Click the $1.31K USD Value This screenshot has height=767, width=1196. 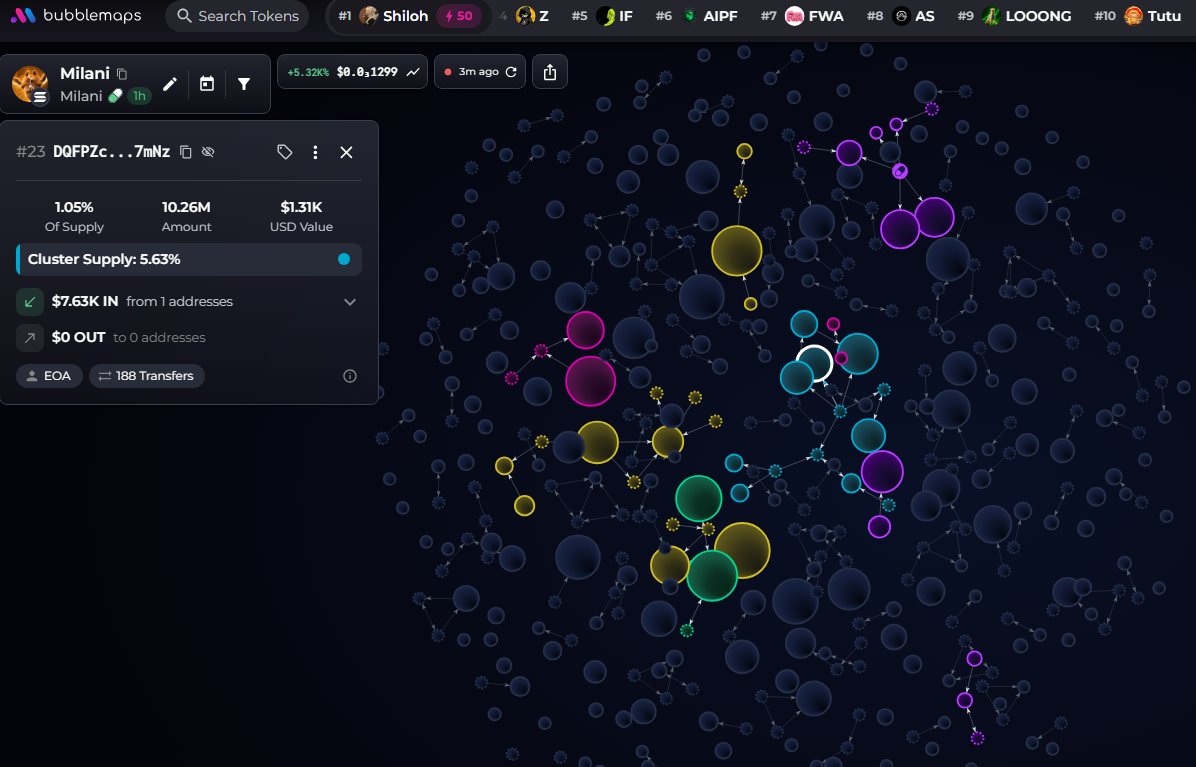[301, 207]
